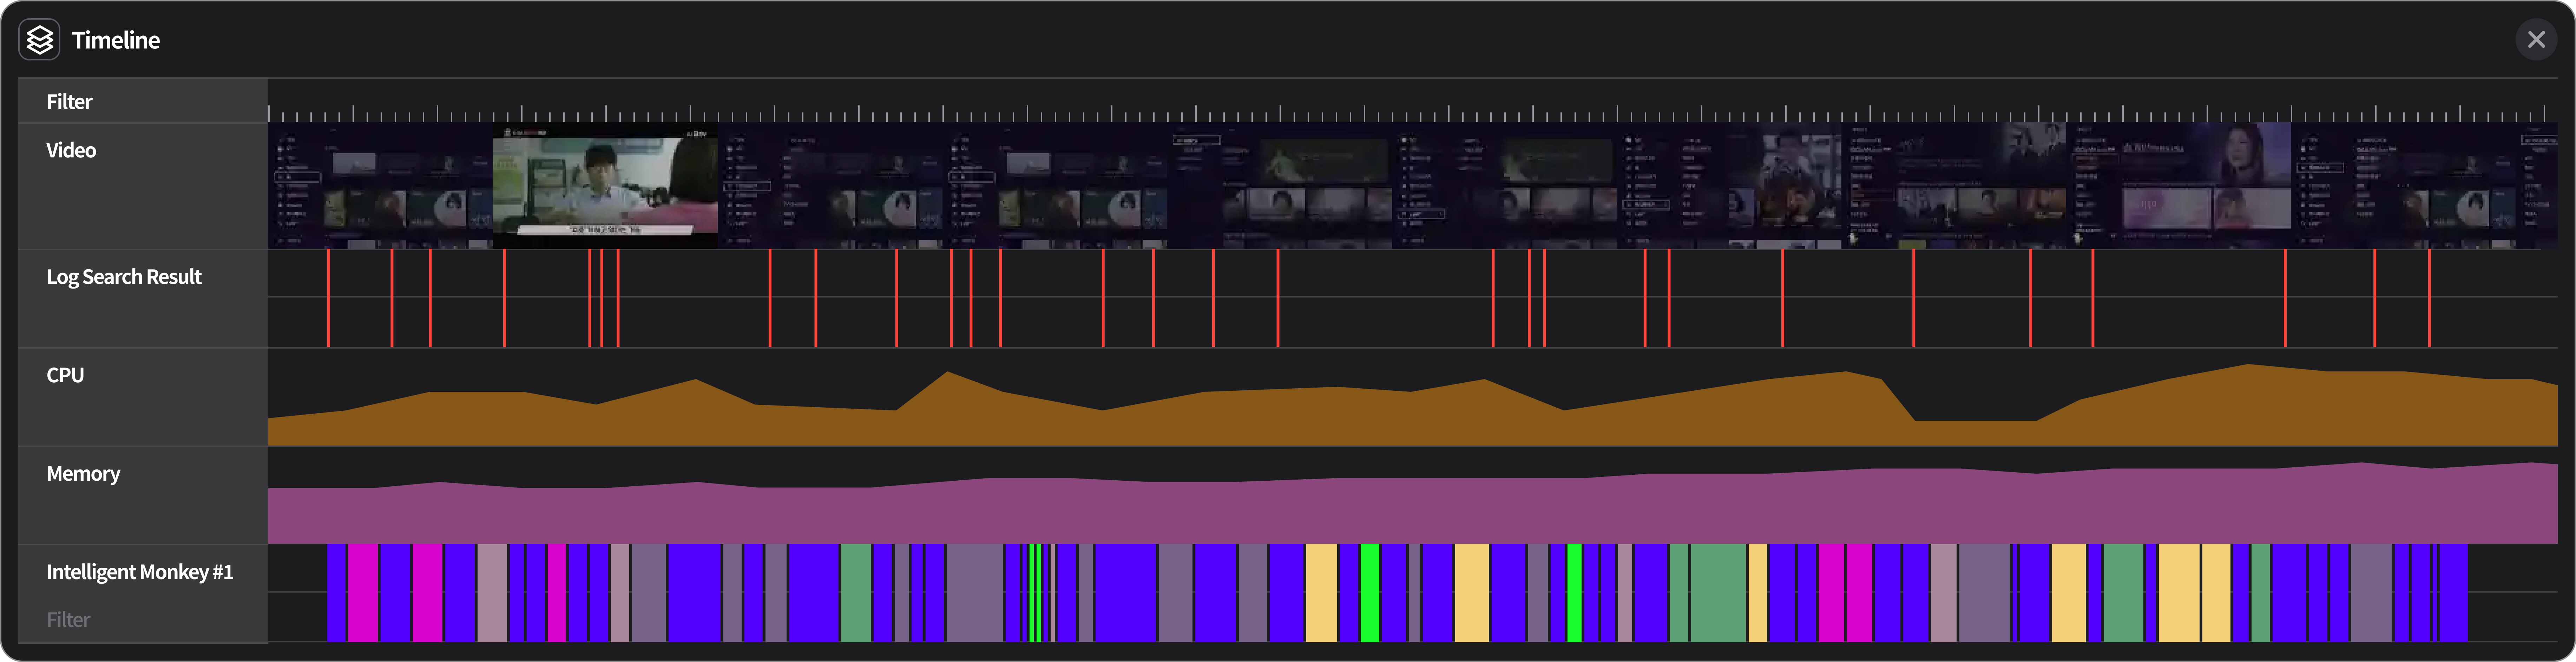This screenshot has height=662, width=2576.
Task: Jump to the last red log search marker
Action: pos(2429,298)
